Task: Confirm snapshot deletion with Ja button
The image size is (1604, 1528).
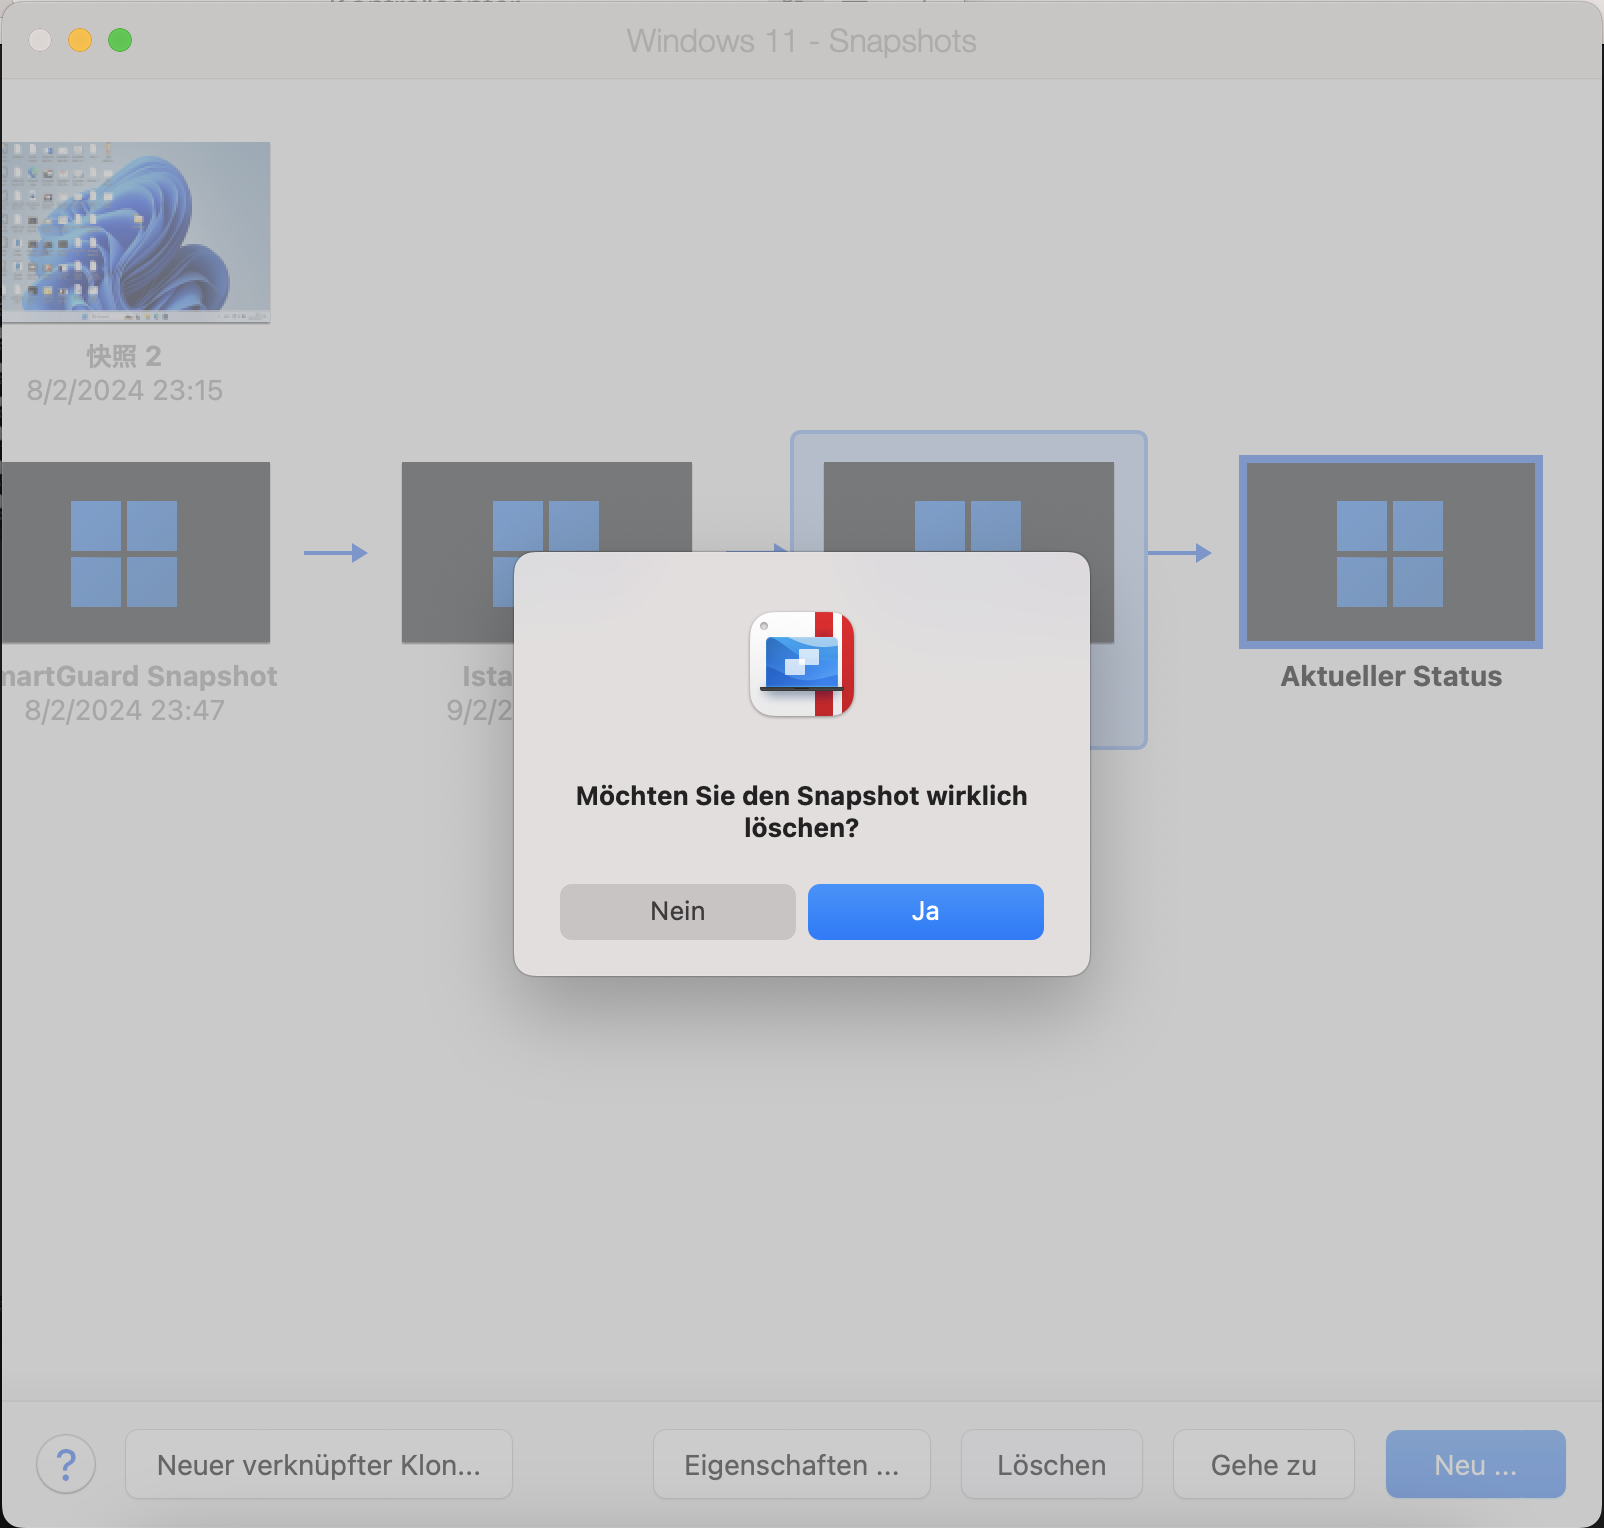Action: click(x=925, y=911)
